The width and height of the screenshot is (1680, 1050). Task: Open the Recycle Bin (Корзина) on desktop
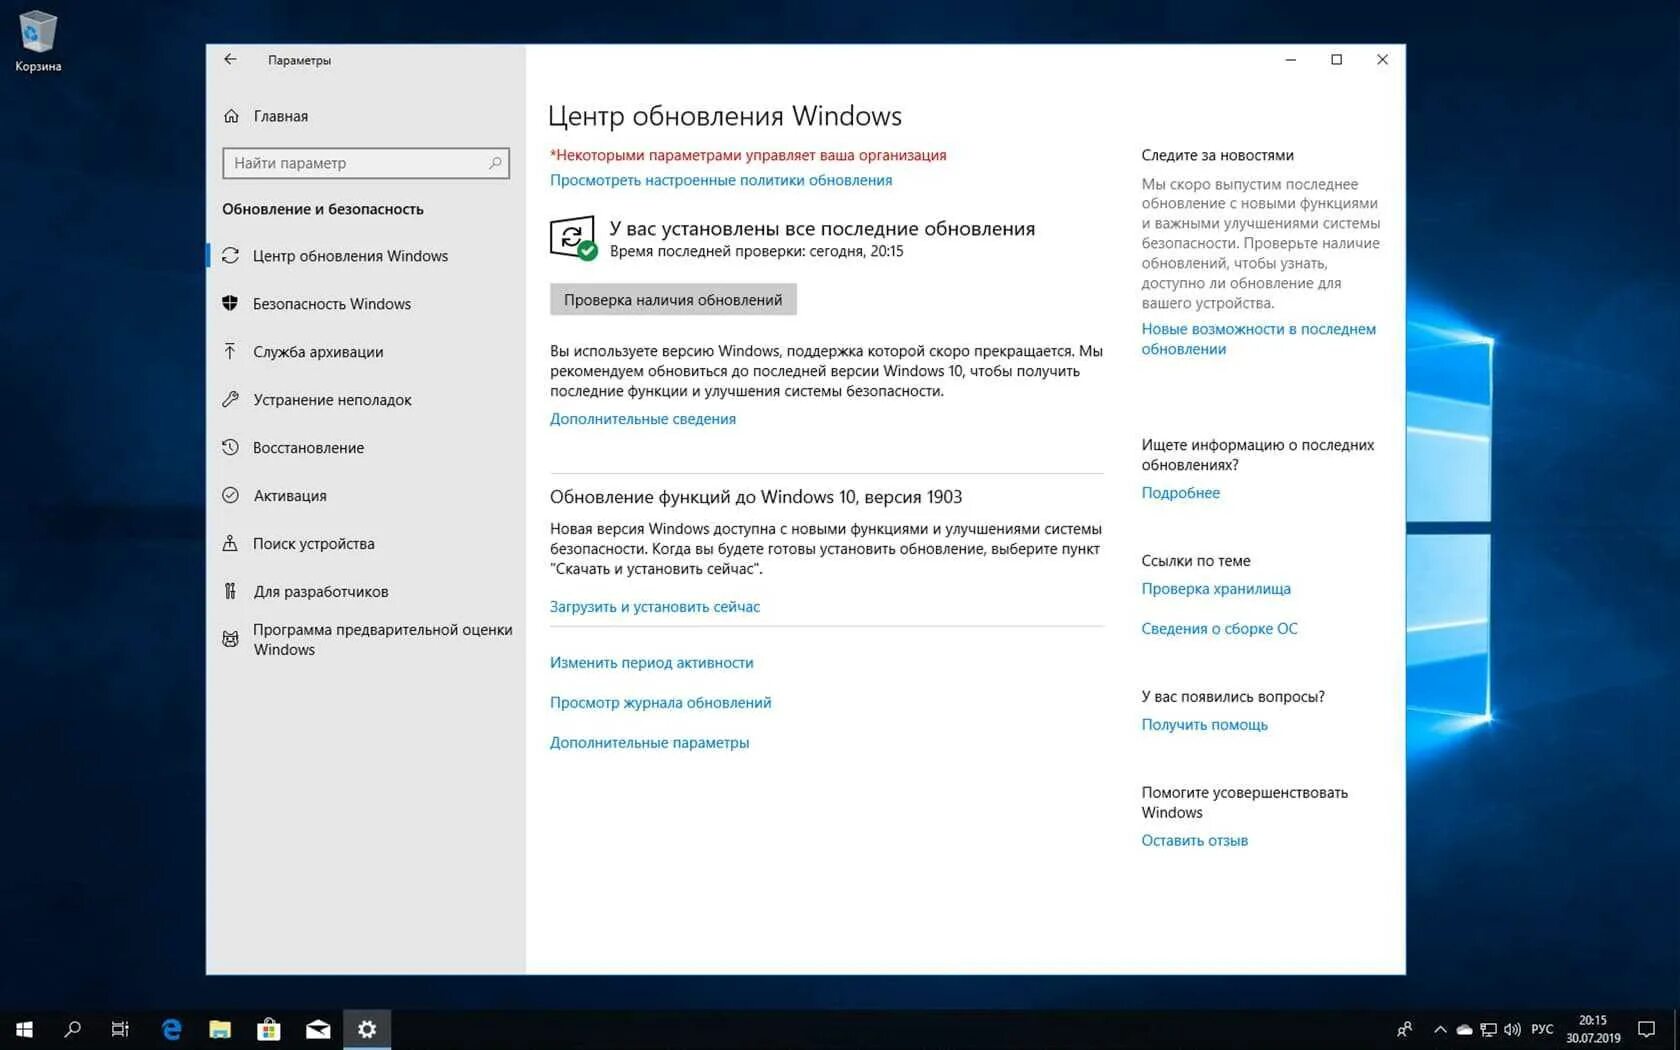point(38,41)
